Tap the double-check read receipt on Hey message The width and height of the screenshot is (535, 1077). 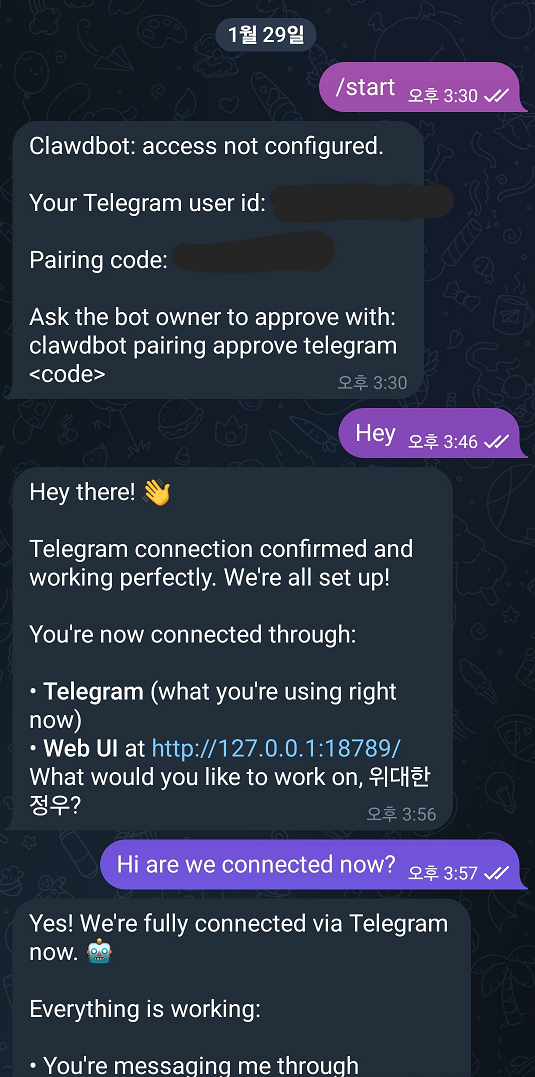pos(496,442)
